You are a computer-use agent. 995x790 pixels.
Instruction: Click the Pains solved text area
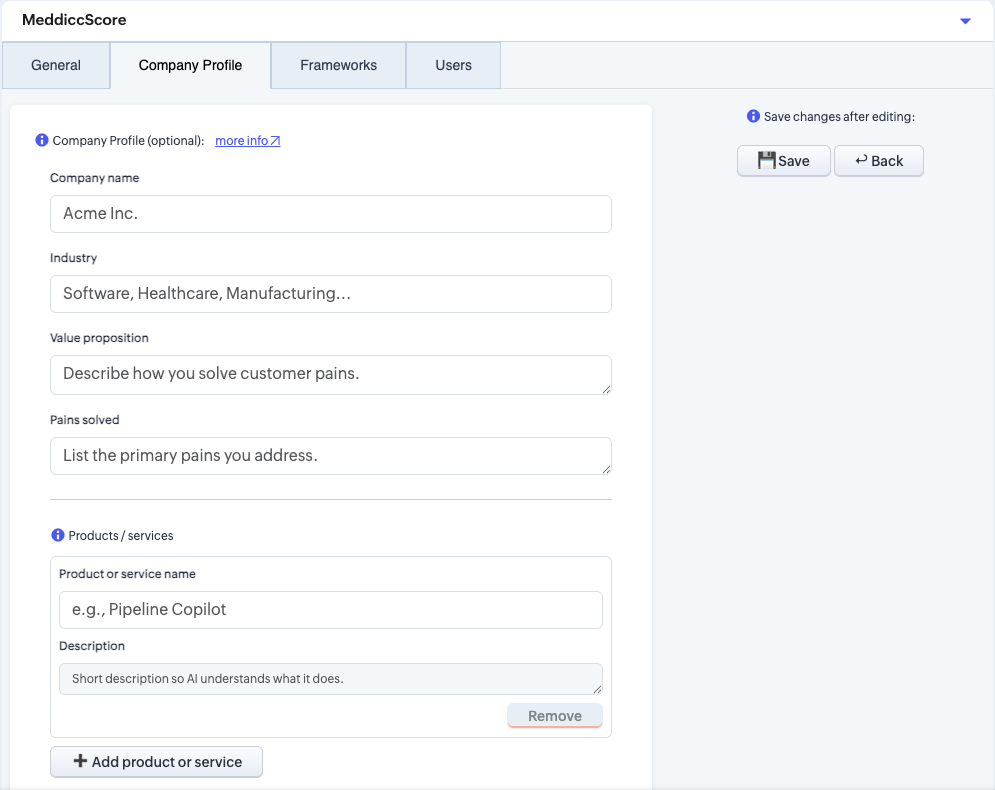click(x=330, y=456)
